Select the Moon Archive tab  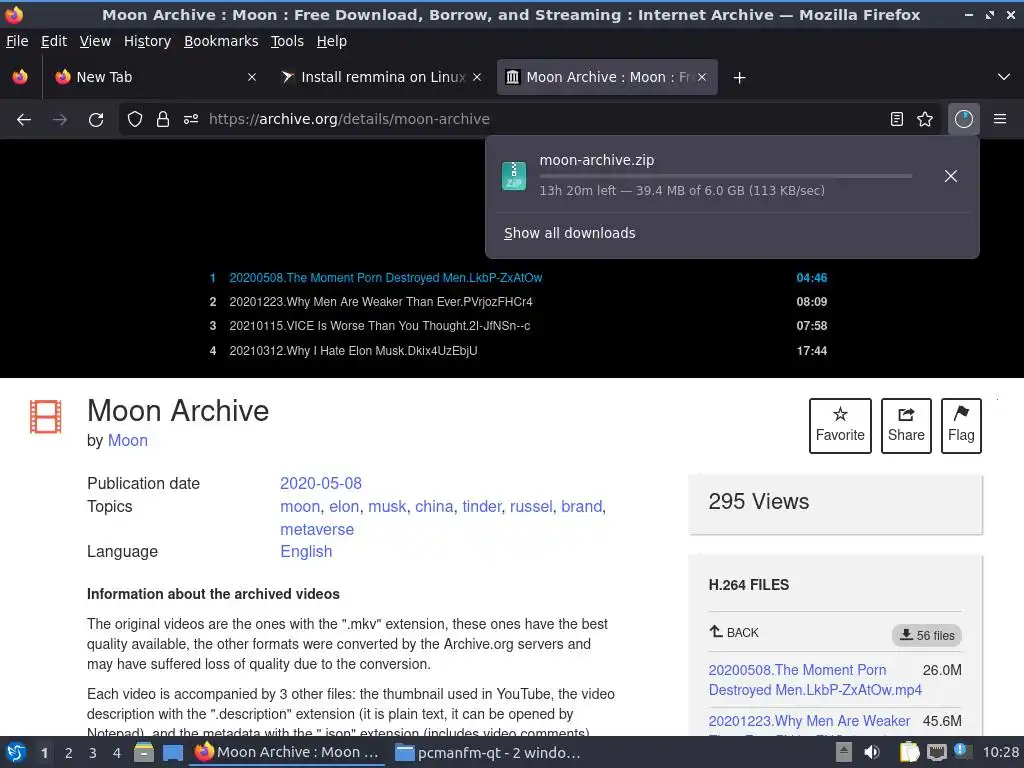(x=607, y=77)
